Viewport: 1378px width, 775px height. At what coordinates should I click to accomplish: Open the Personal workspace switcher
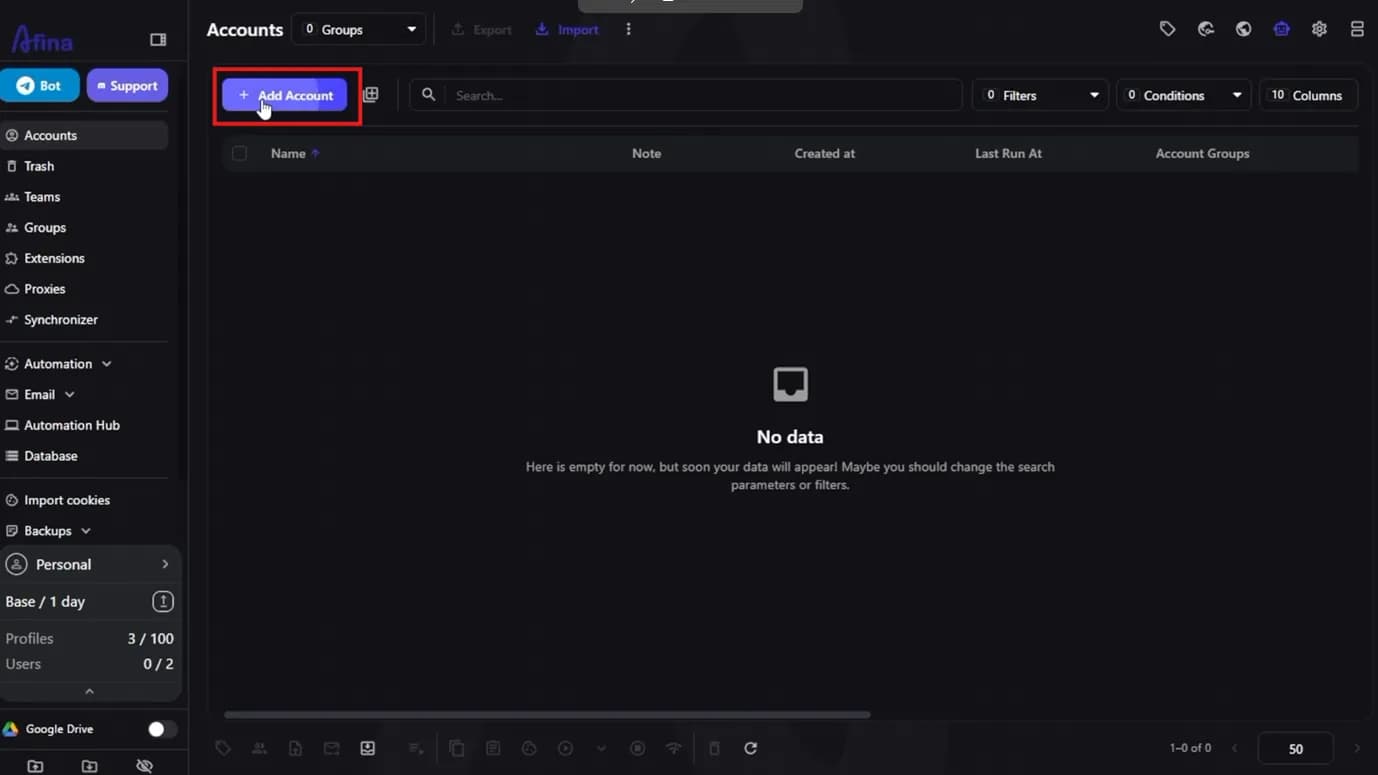(90, 565)
